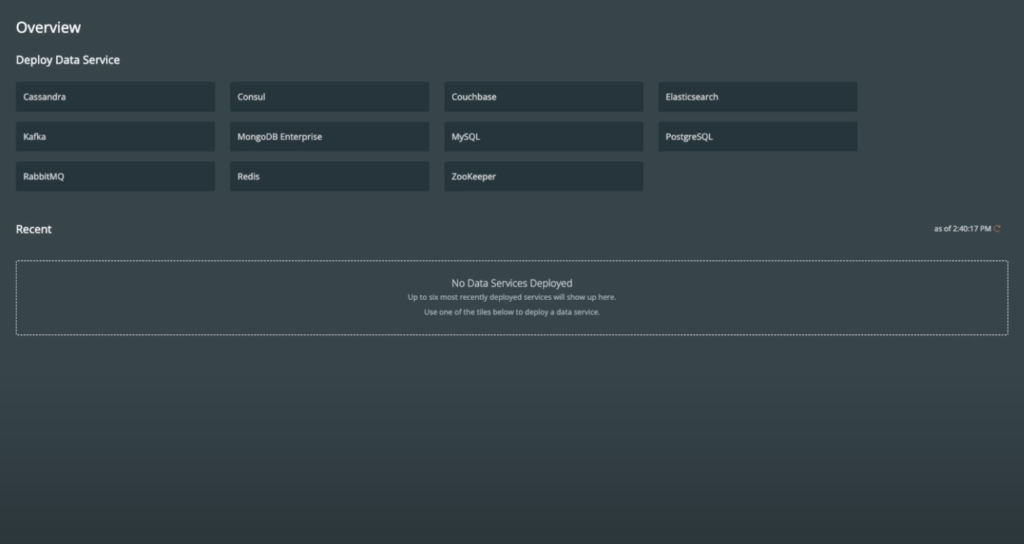Open the ZooKeeper tile
Viewport: 1024px width, 544px height.
(543, 177)
